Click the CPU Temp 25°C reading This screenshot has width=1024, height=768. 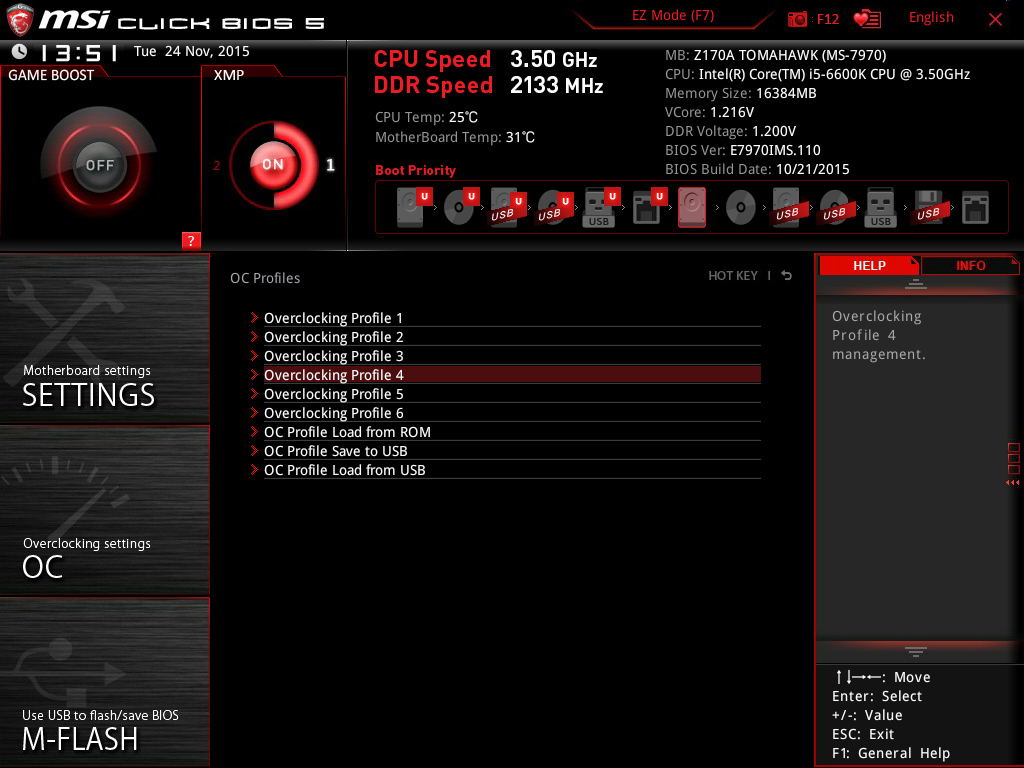(426, 117)
